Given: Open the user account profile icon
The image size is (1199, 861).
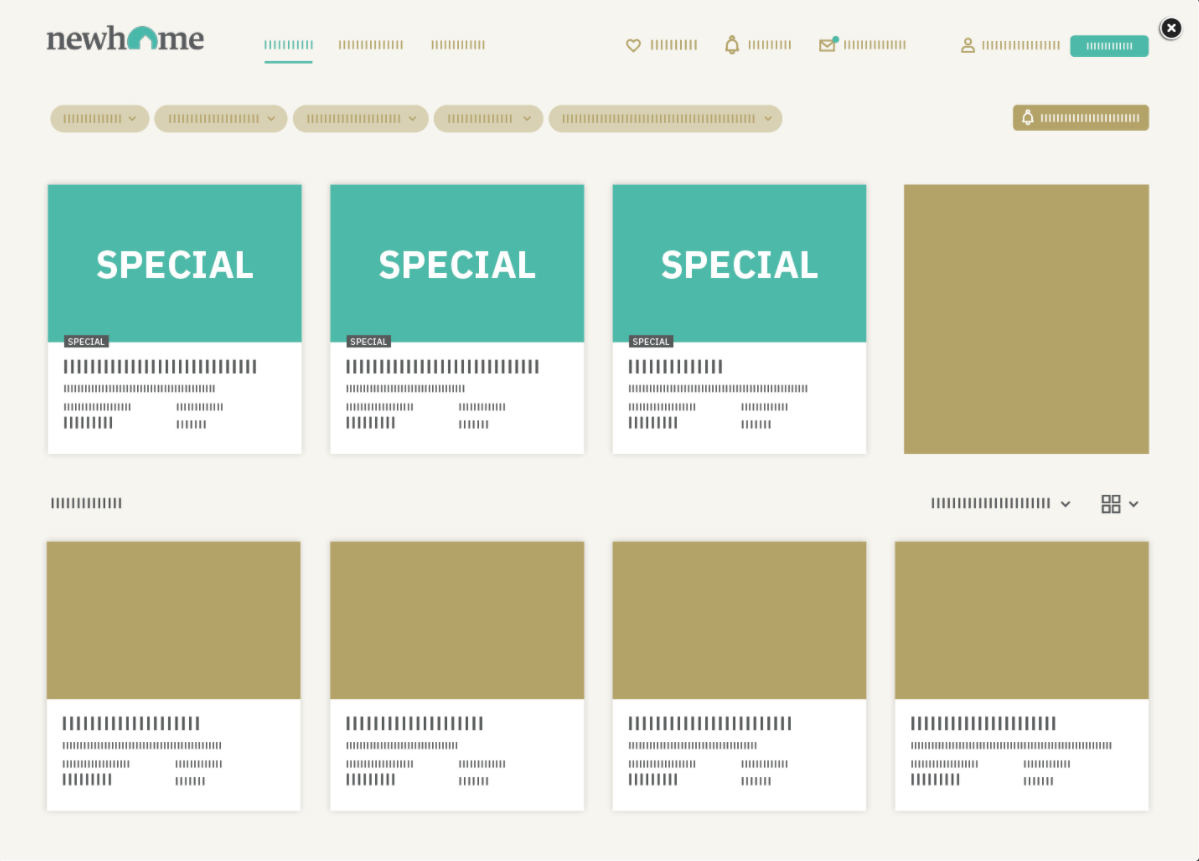Looking at the screenshot, I should (x=967, y=46).
